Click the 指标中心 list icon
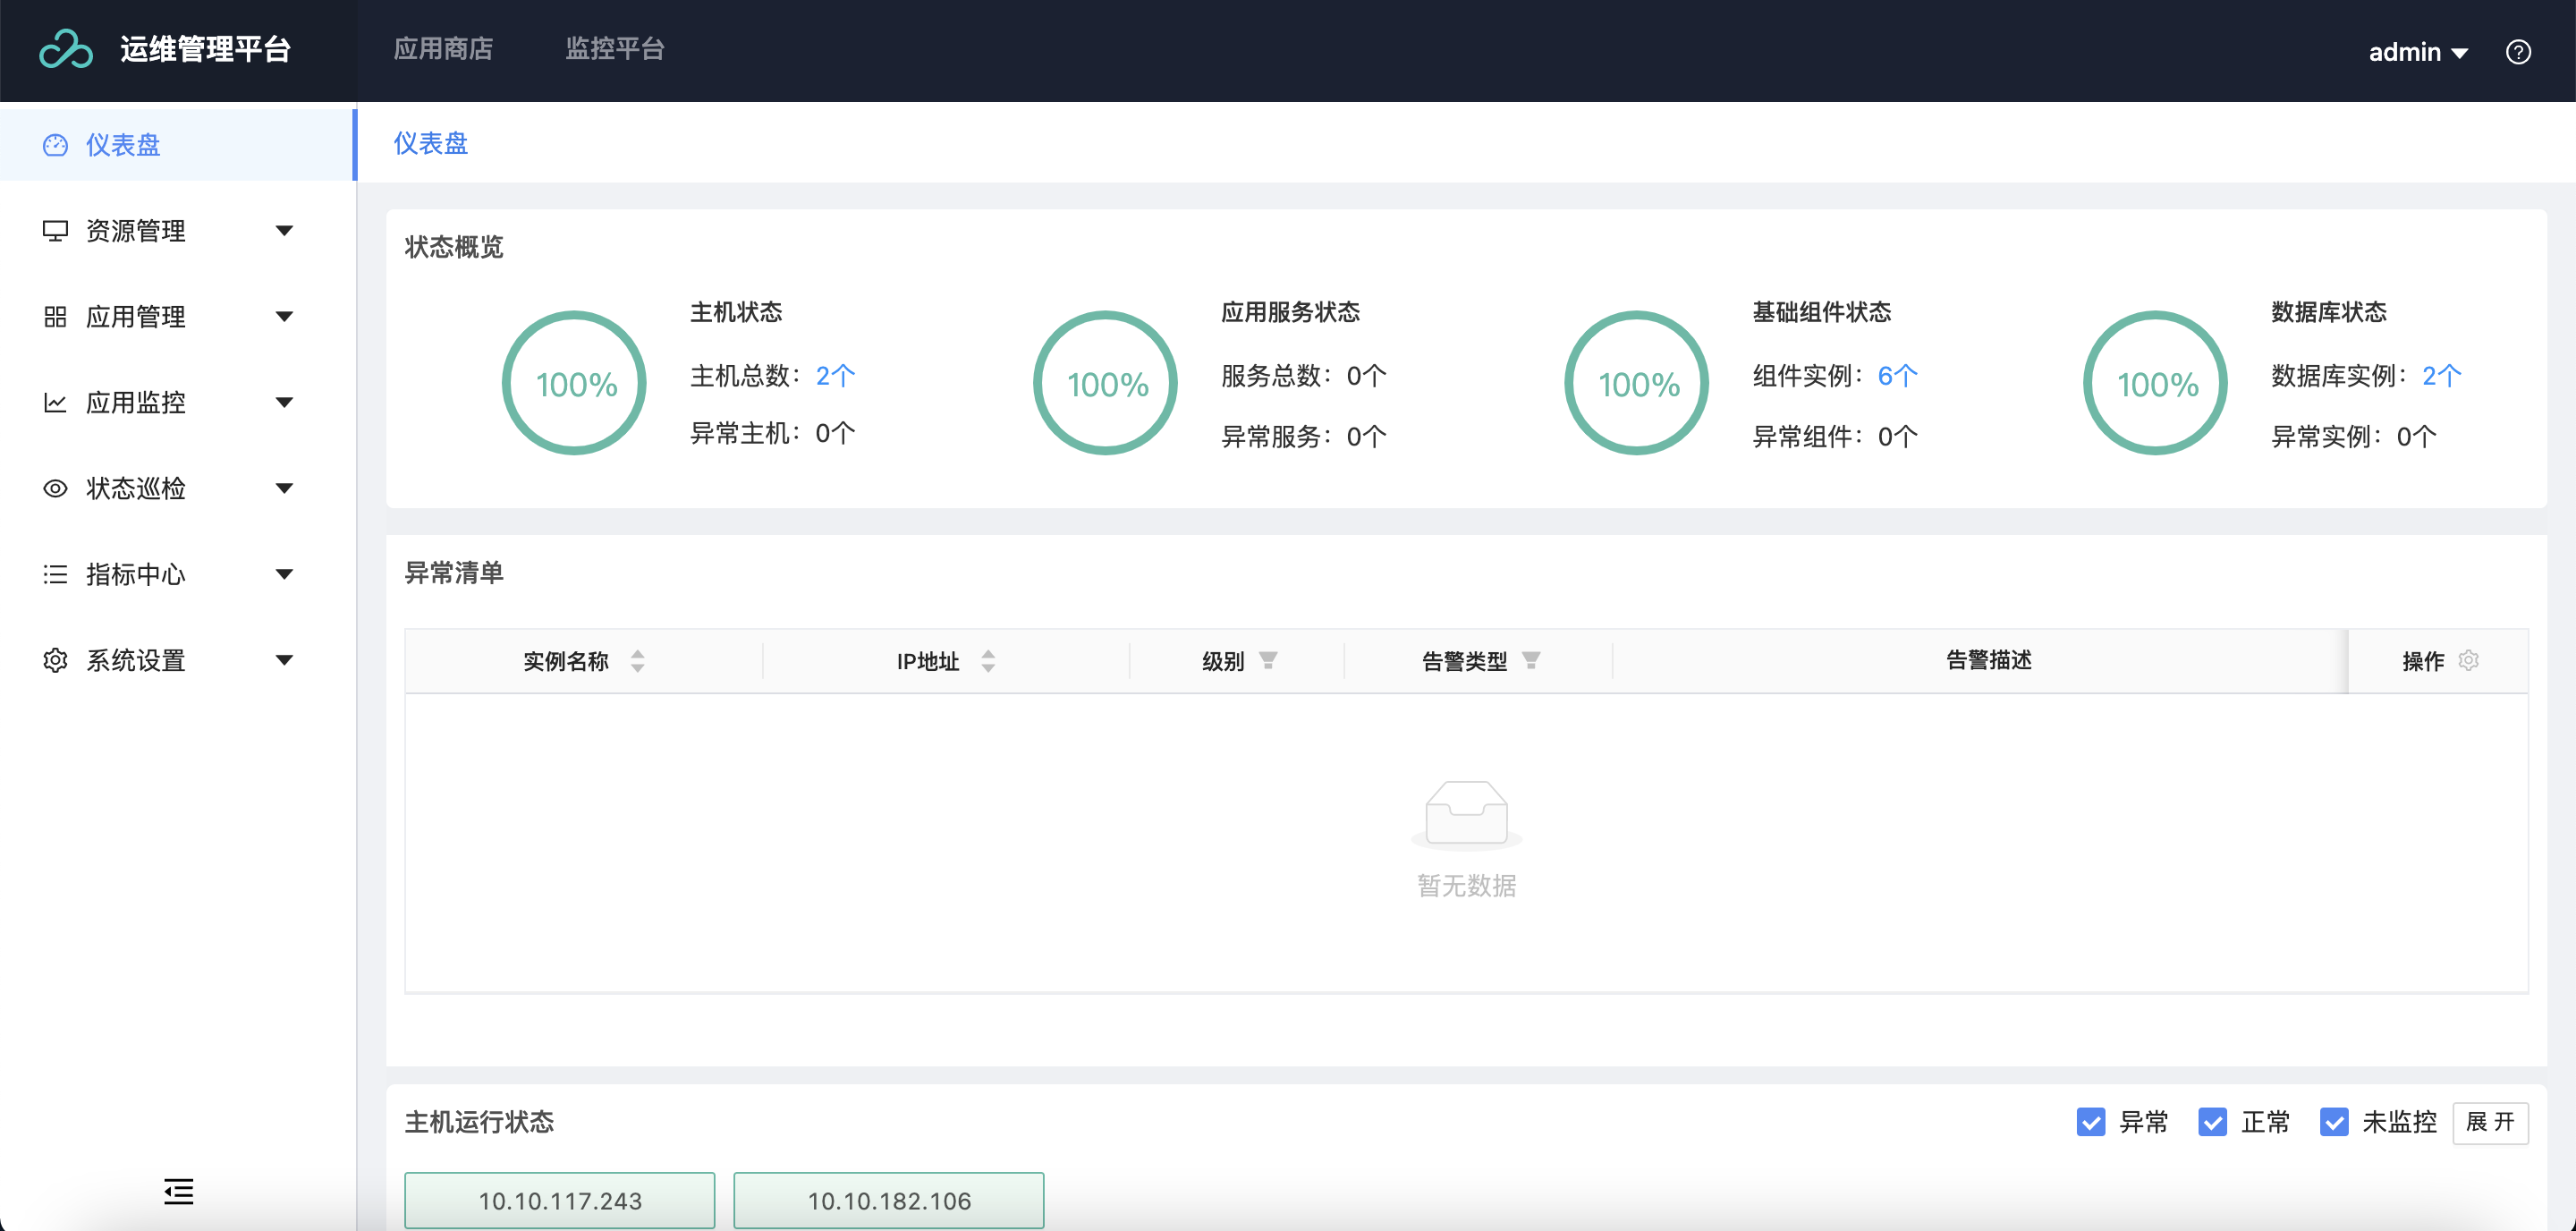This screenshot has height=1231, width=2576. tap(55, 574)
